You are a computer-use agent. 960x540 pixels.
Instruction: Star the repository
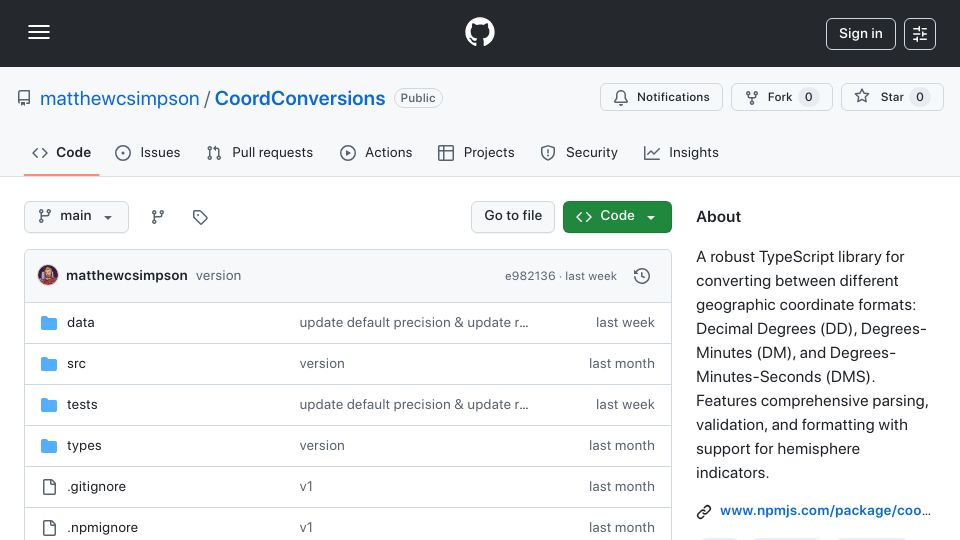(892, 97)
